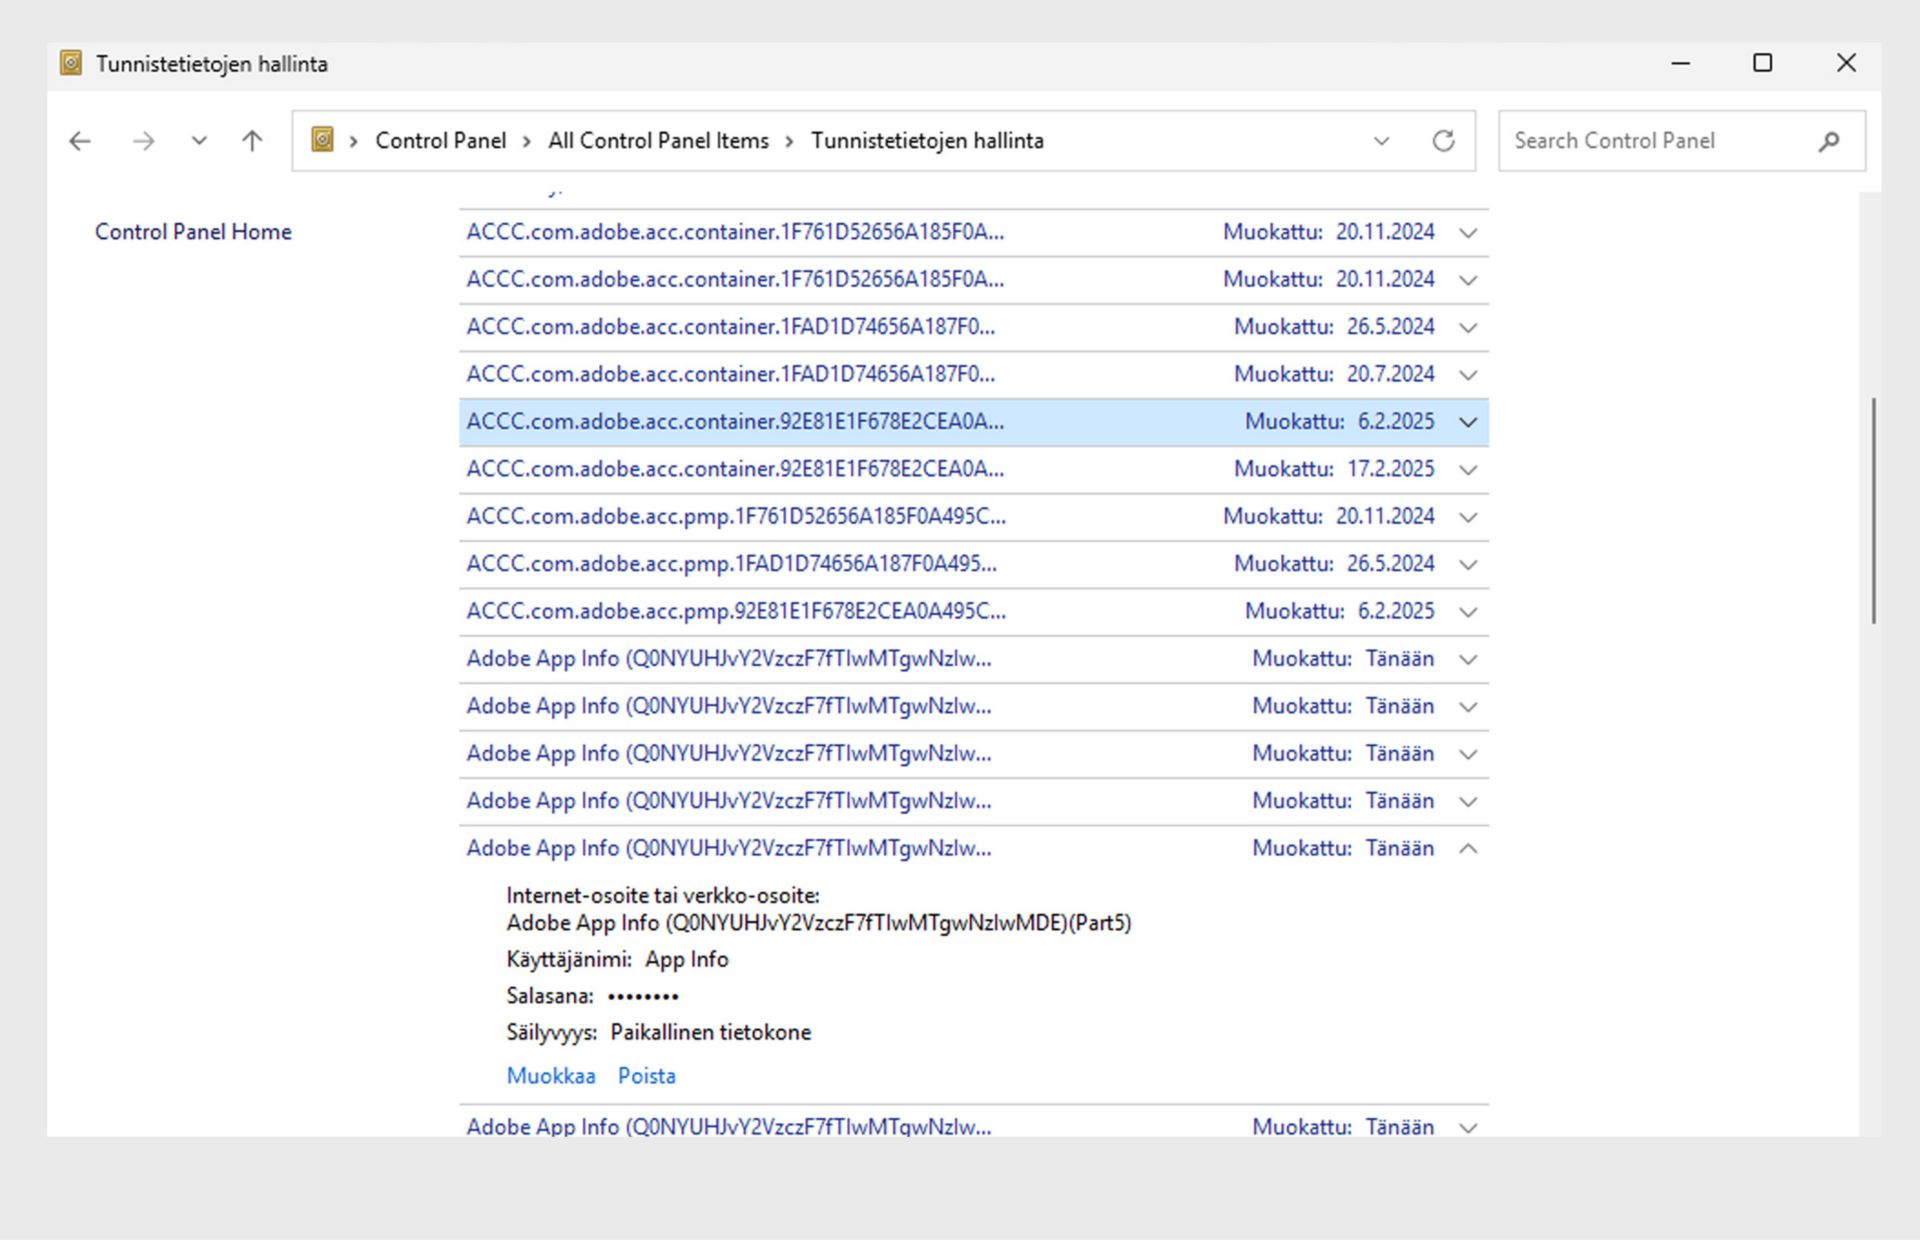This screenshot has width=1920, height=1240.
Task: Maximize the Tunnistetietojen hallinta window
Action: point(1763,63)
